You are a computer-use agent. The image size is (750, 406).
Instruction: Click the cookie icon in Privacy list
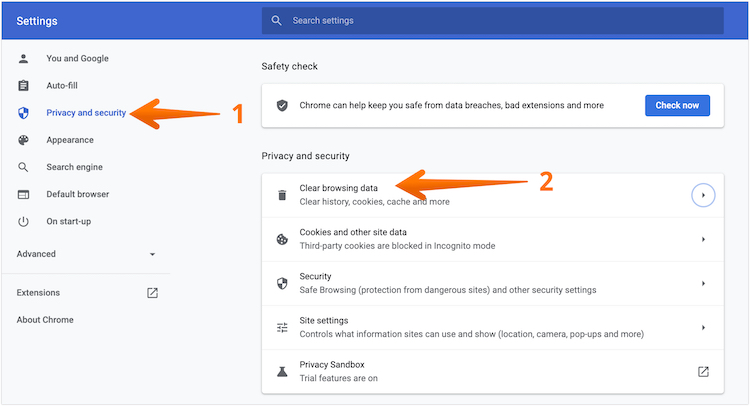tap(282, 239)
